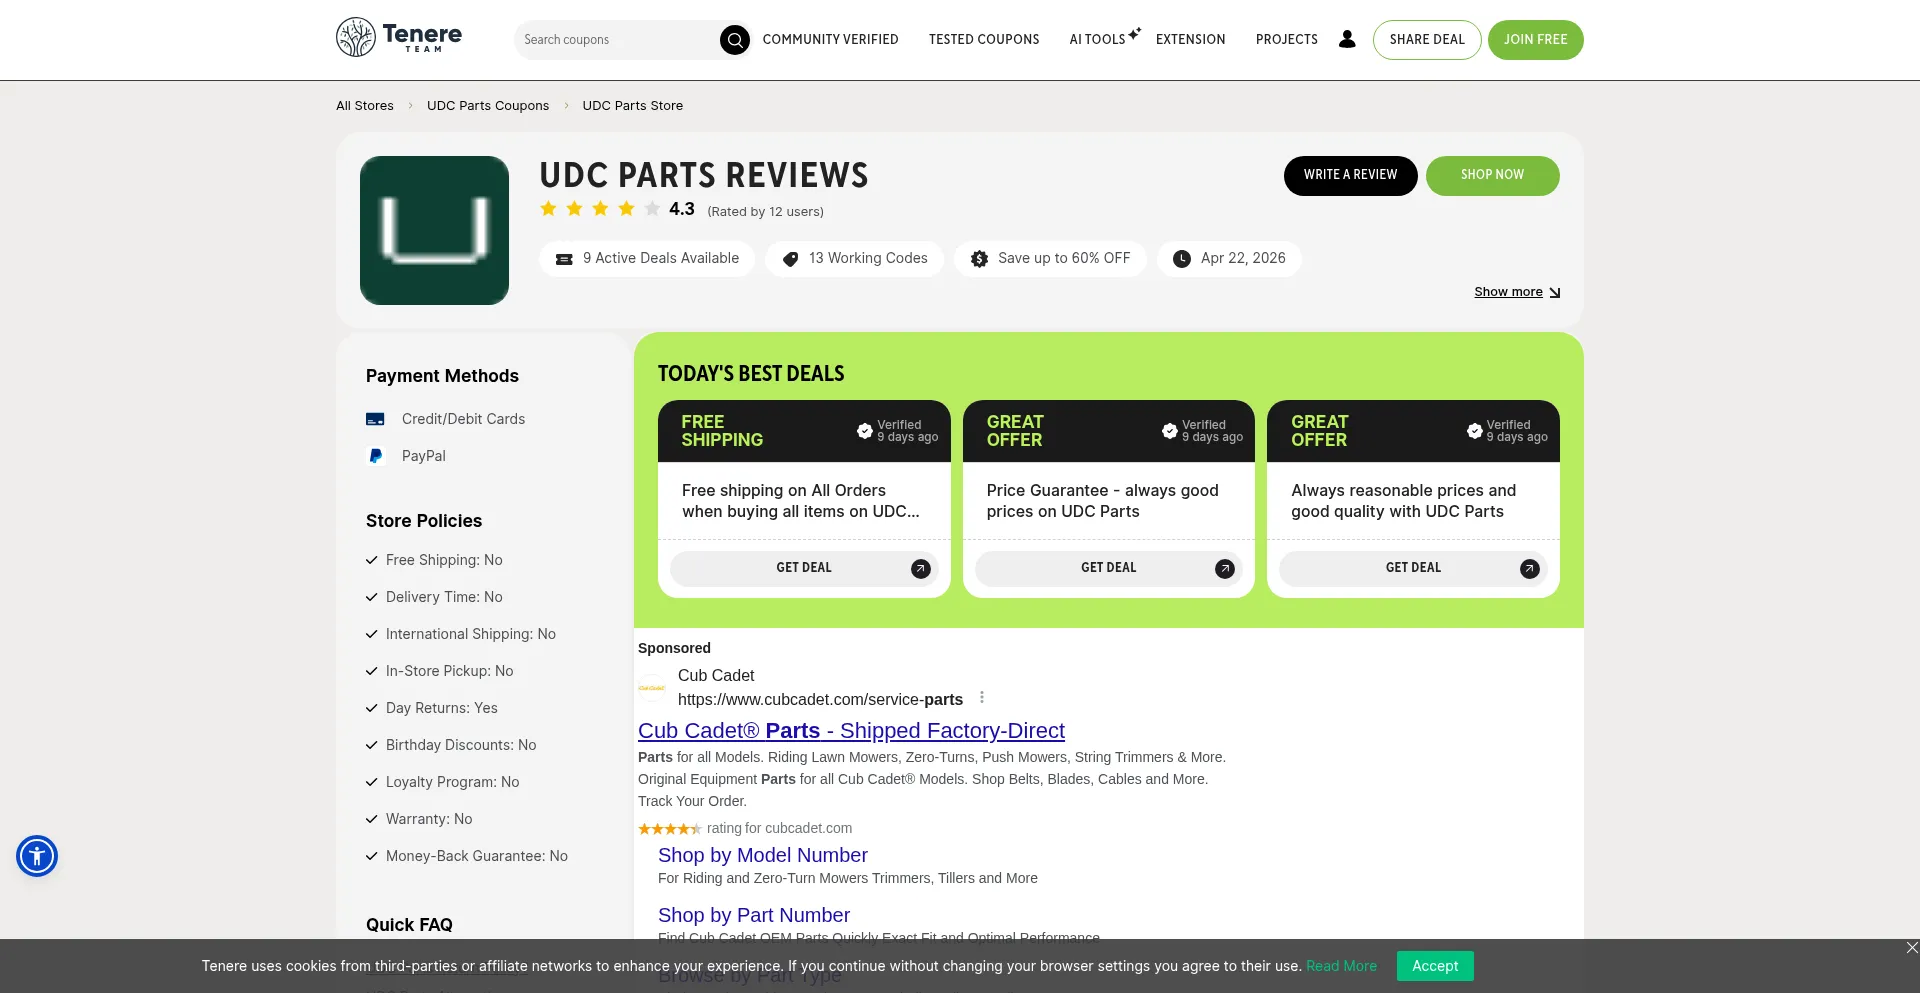Screen dimensions: 1920x993
Task: Click the PayPal payment method text
Action: (x=424, y=456)
